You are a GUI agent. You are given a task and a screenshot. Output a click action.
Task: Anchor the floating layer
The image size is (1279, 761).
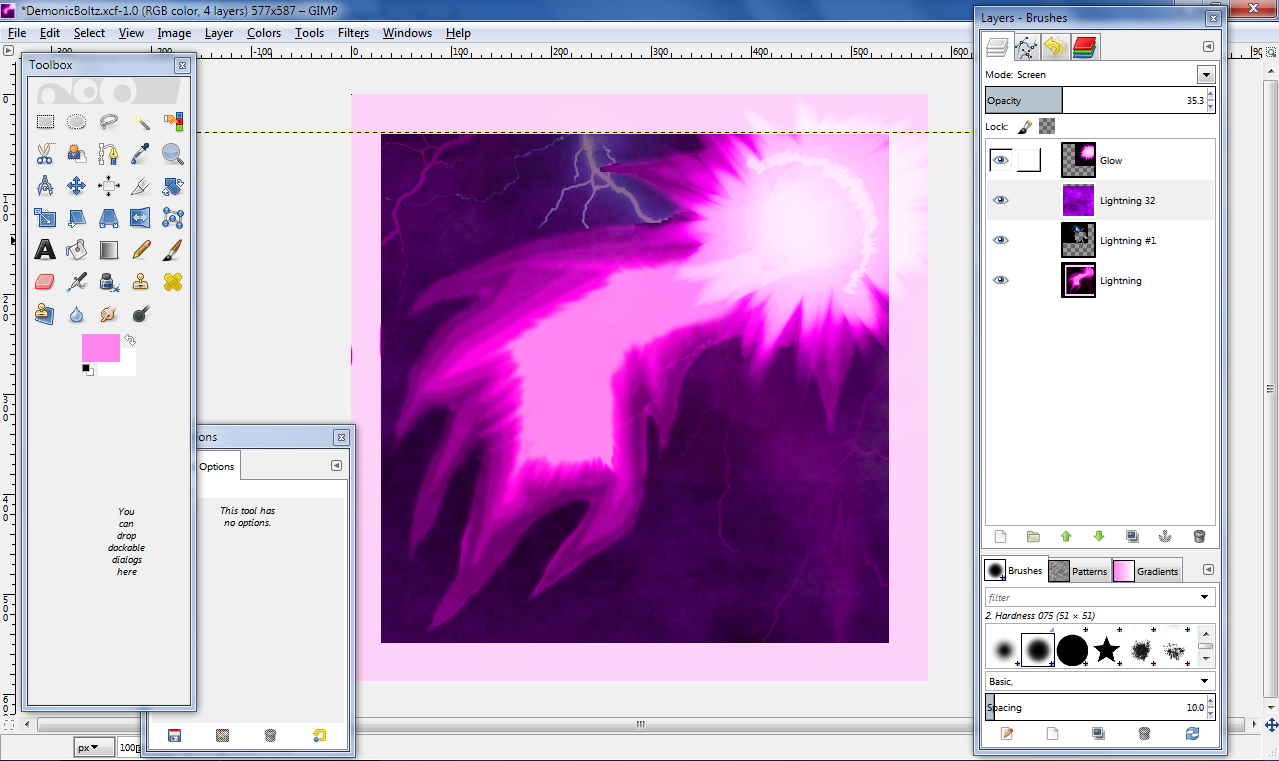point(1165,537)
